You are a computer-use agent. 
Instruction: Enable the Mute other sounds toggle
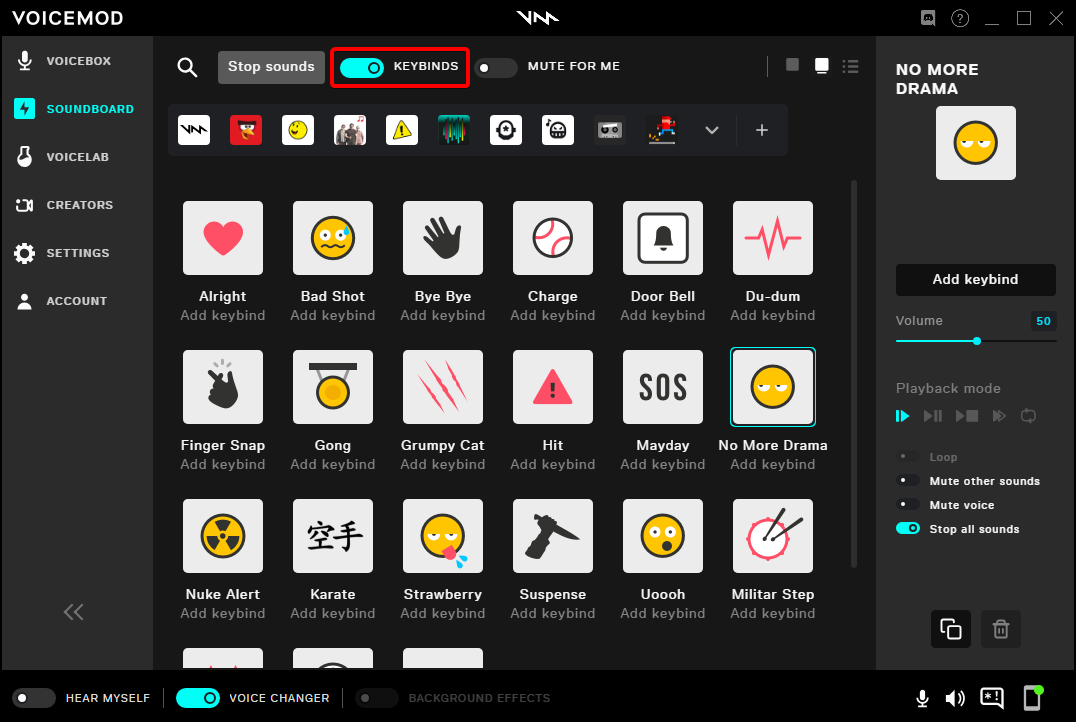[908, 480]
